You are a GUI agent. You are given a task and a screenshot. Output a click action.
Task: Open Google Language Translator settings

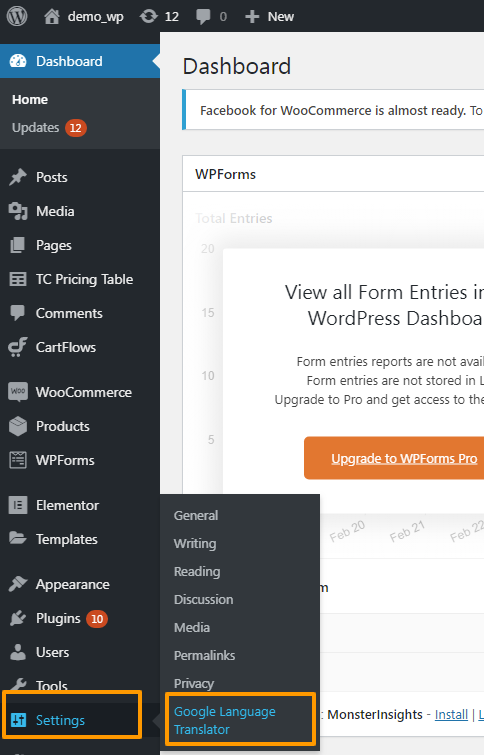[x=225, y=720]
